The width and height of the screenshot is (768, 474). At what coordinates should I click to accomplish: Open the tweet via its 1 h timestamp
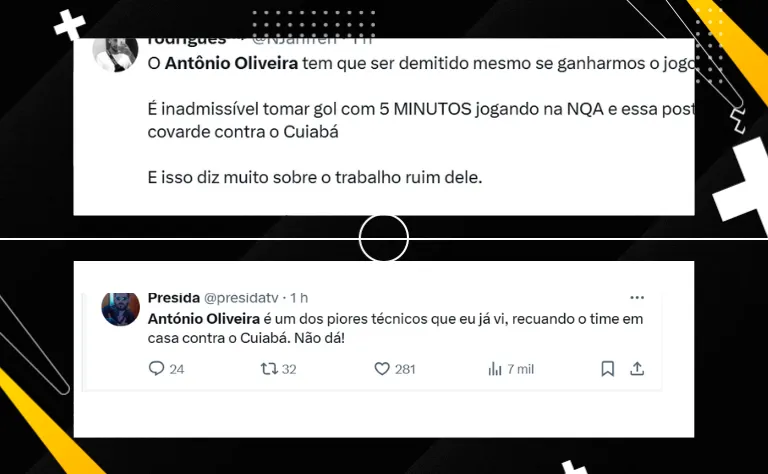(299, 298)
